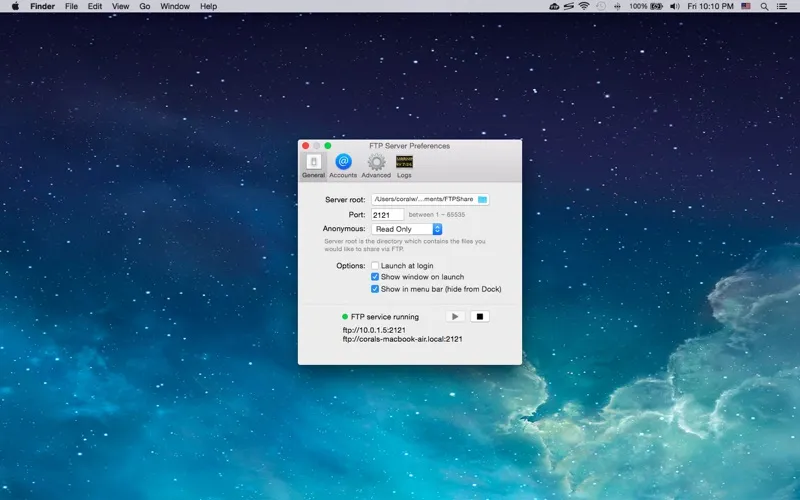The height and width of the screenshot is (500, 800).
Task: Switch to the Logs pane
Action: click(404, 165)
